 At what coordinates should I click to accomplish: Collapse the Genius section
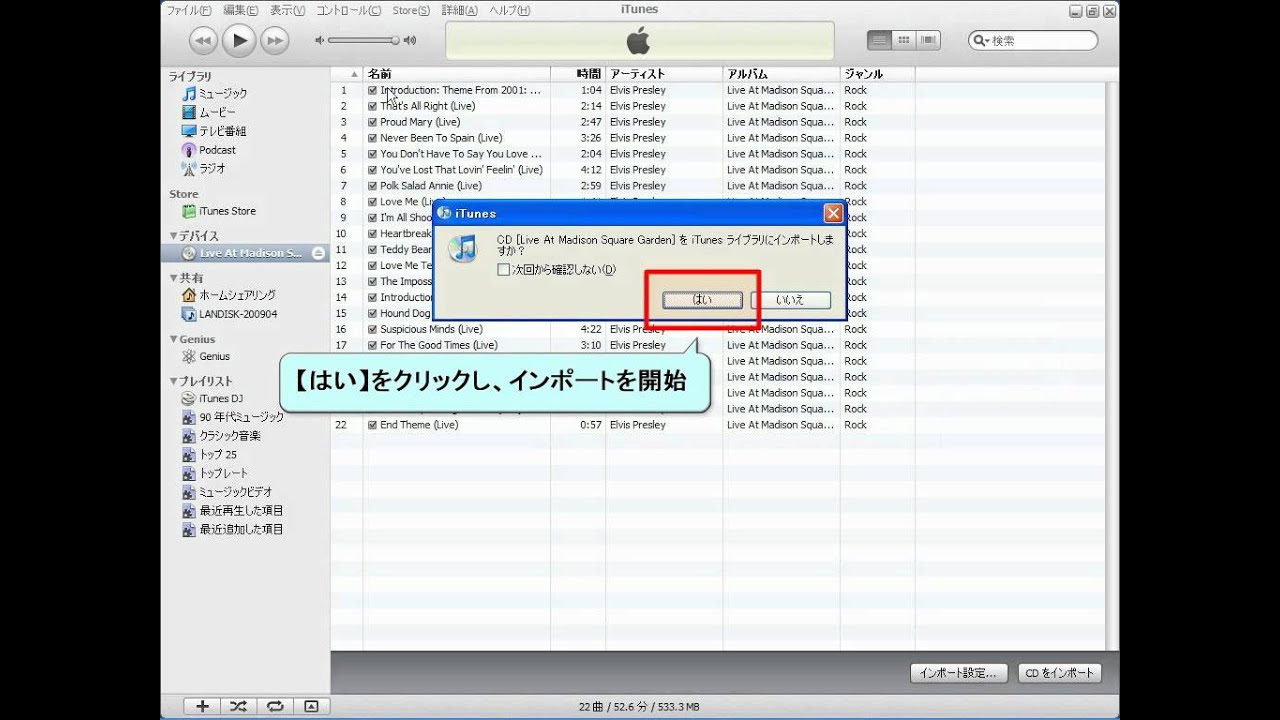[x=173, y=339]
